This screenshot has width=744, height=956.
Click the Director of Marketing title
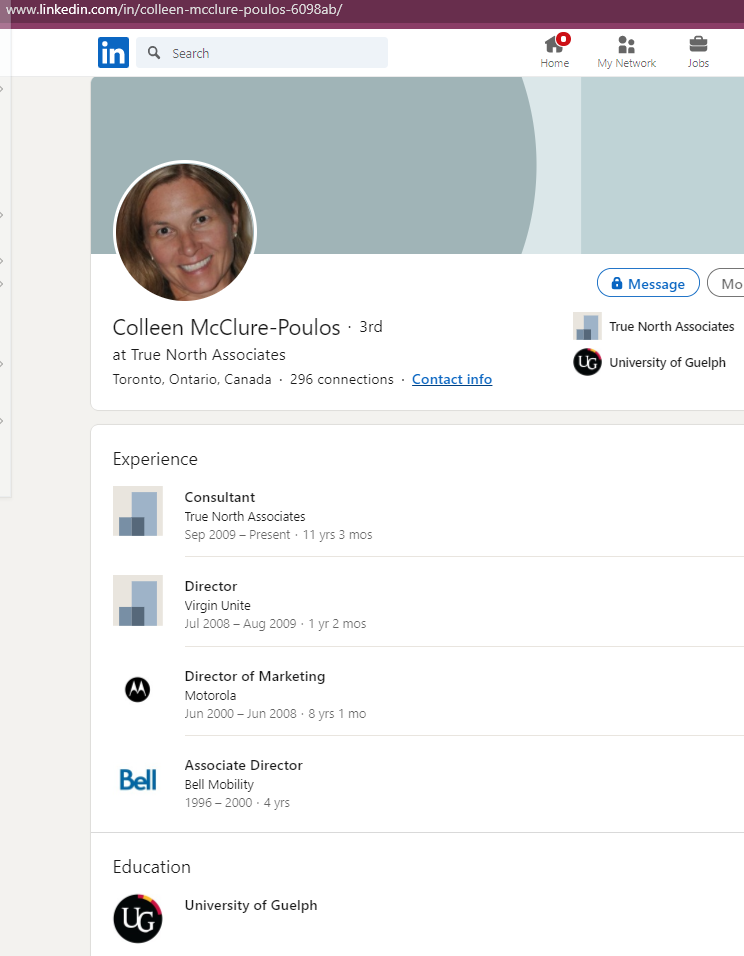point(255,676)
